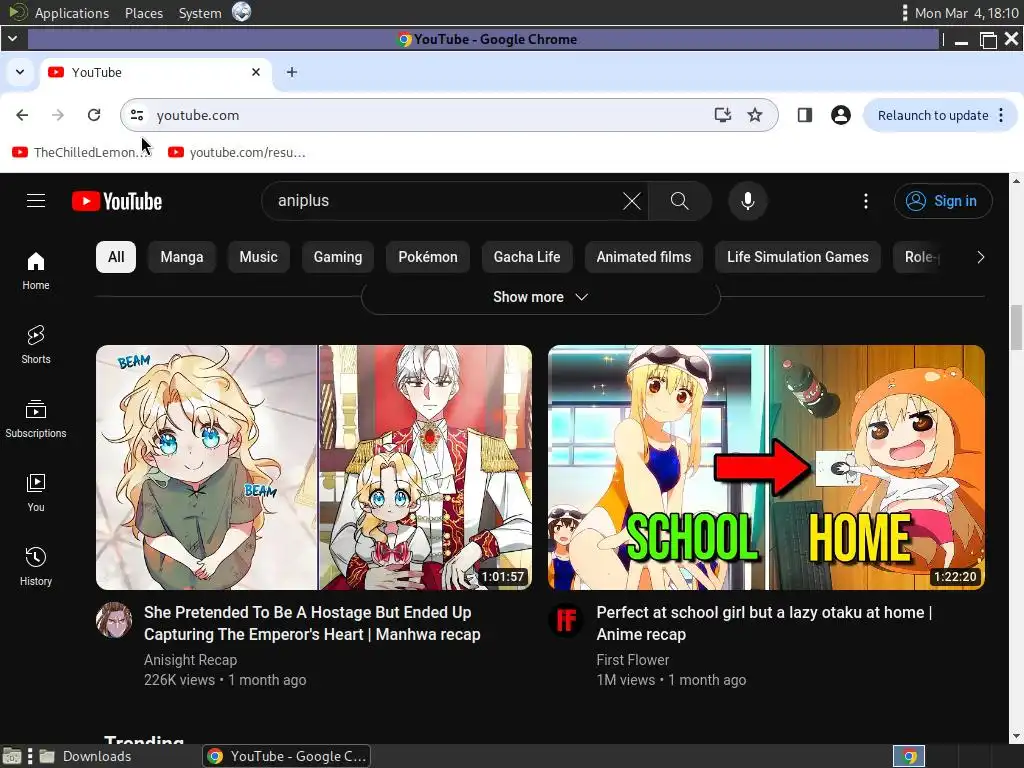Start voice search with microphone
The image size is (1024, 768).
click(x=748, y=201)
